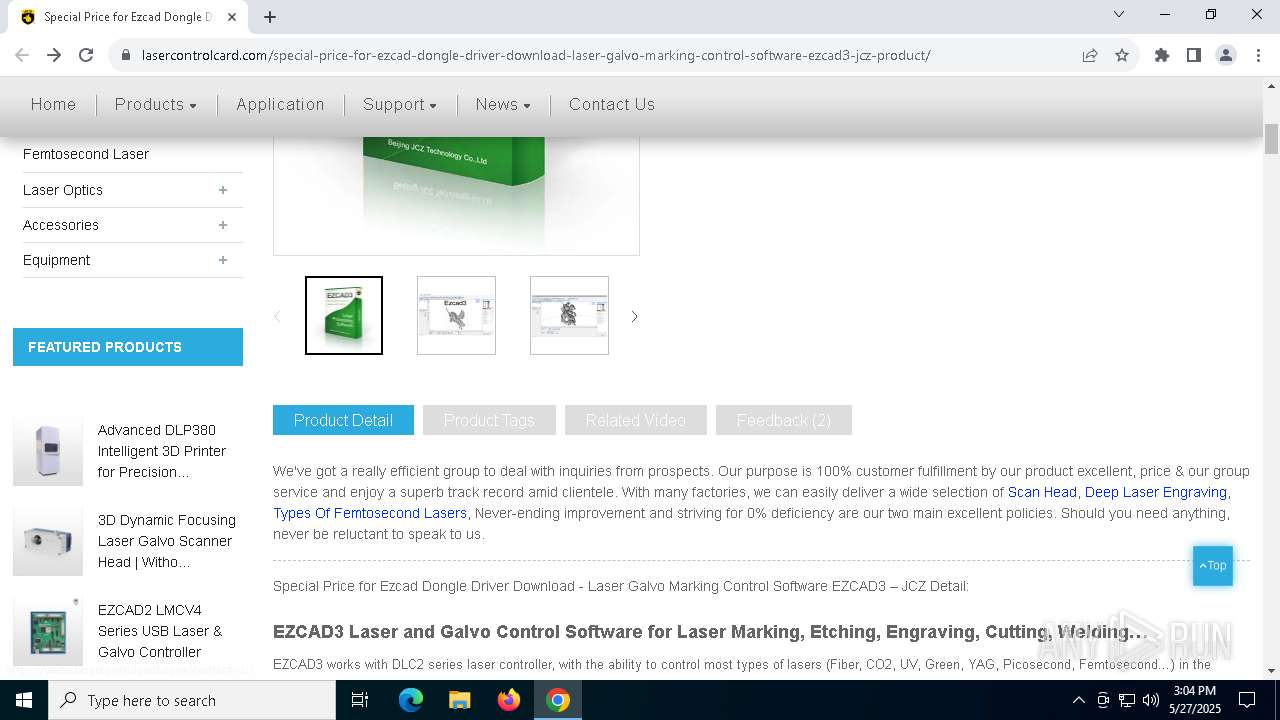1280x720 pixels.
Task: Go forward using browser forward arrow
Action: pyautogui.click(x=54, y=55)
